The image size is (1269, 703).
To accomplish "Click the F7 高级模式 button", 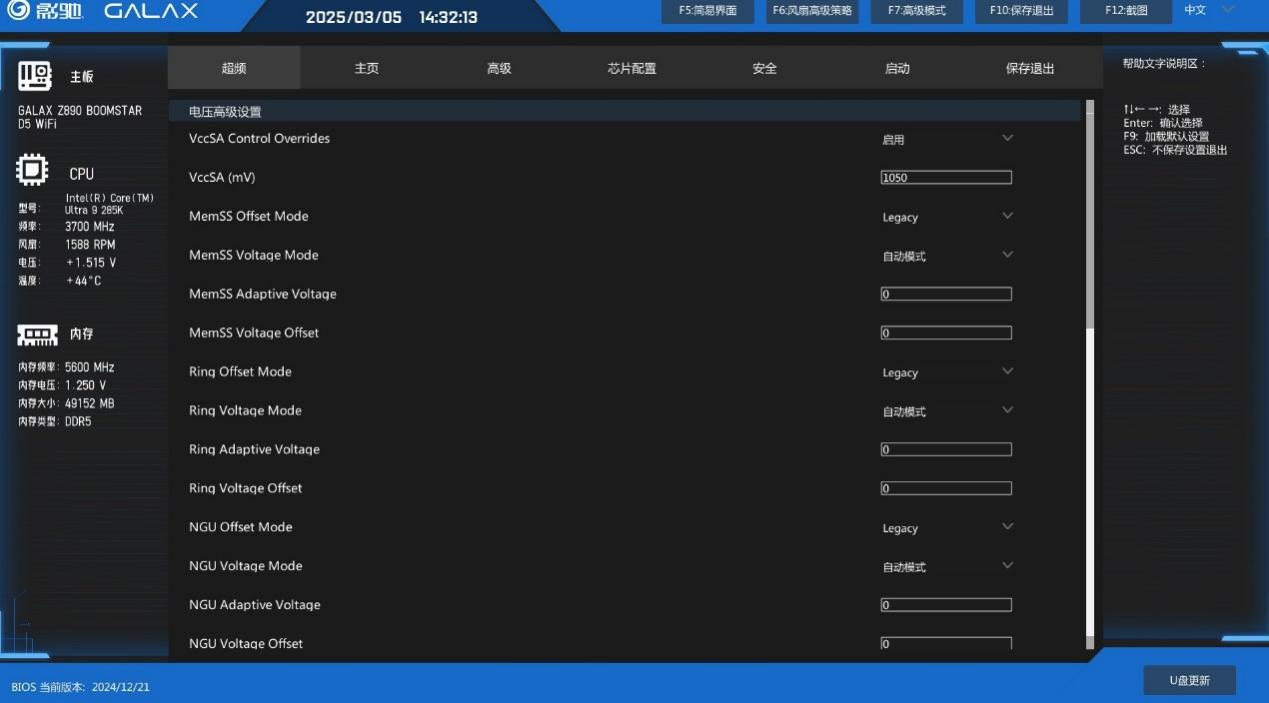I will (917, 11).
